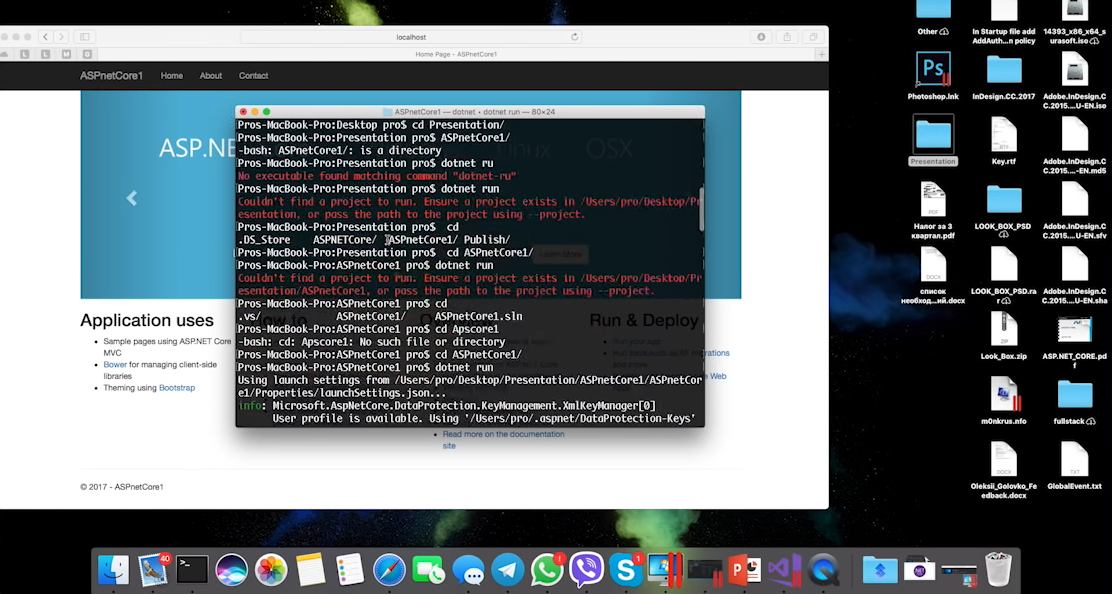This screenshot has height=594, width=1112.
Task: Open the Contact nav item
Action: (x=253, y=76)
